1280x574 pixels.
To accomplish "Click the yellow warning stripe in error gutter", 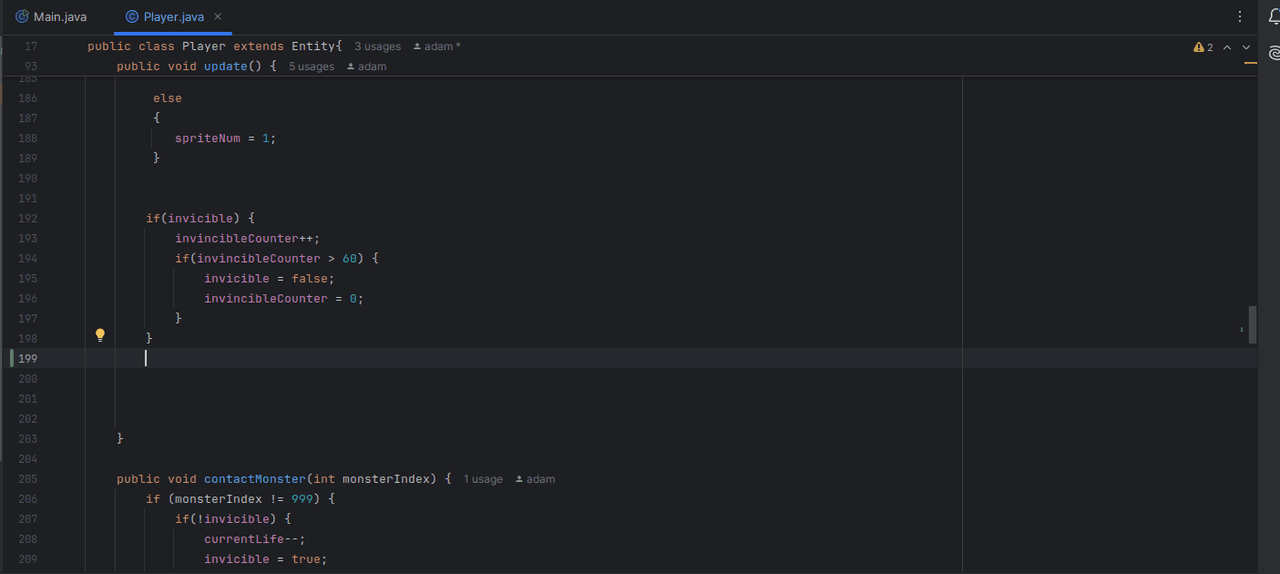I will point(1250,63).
